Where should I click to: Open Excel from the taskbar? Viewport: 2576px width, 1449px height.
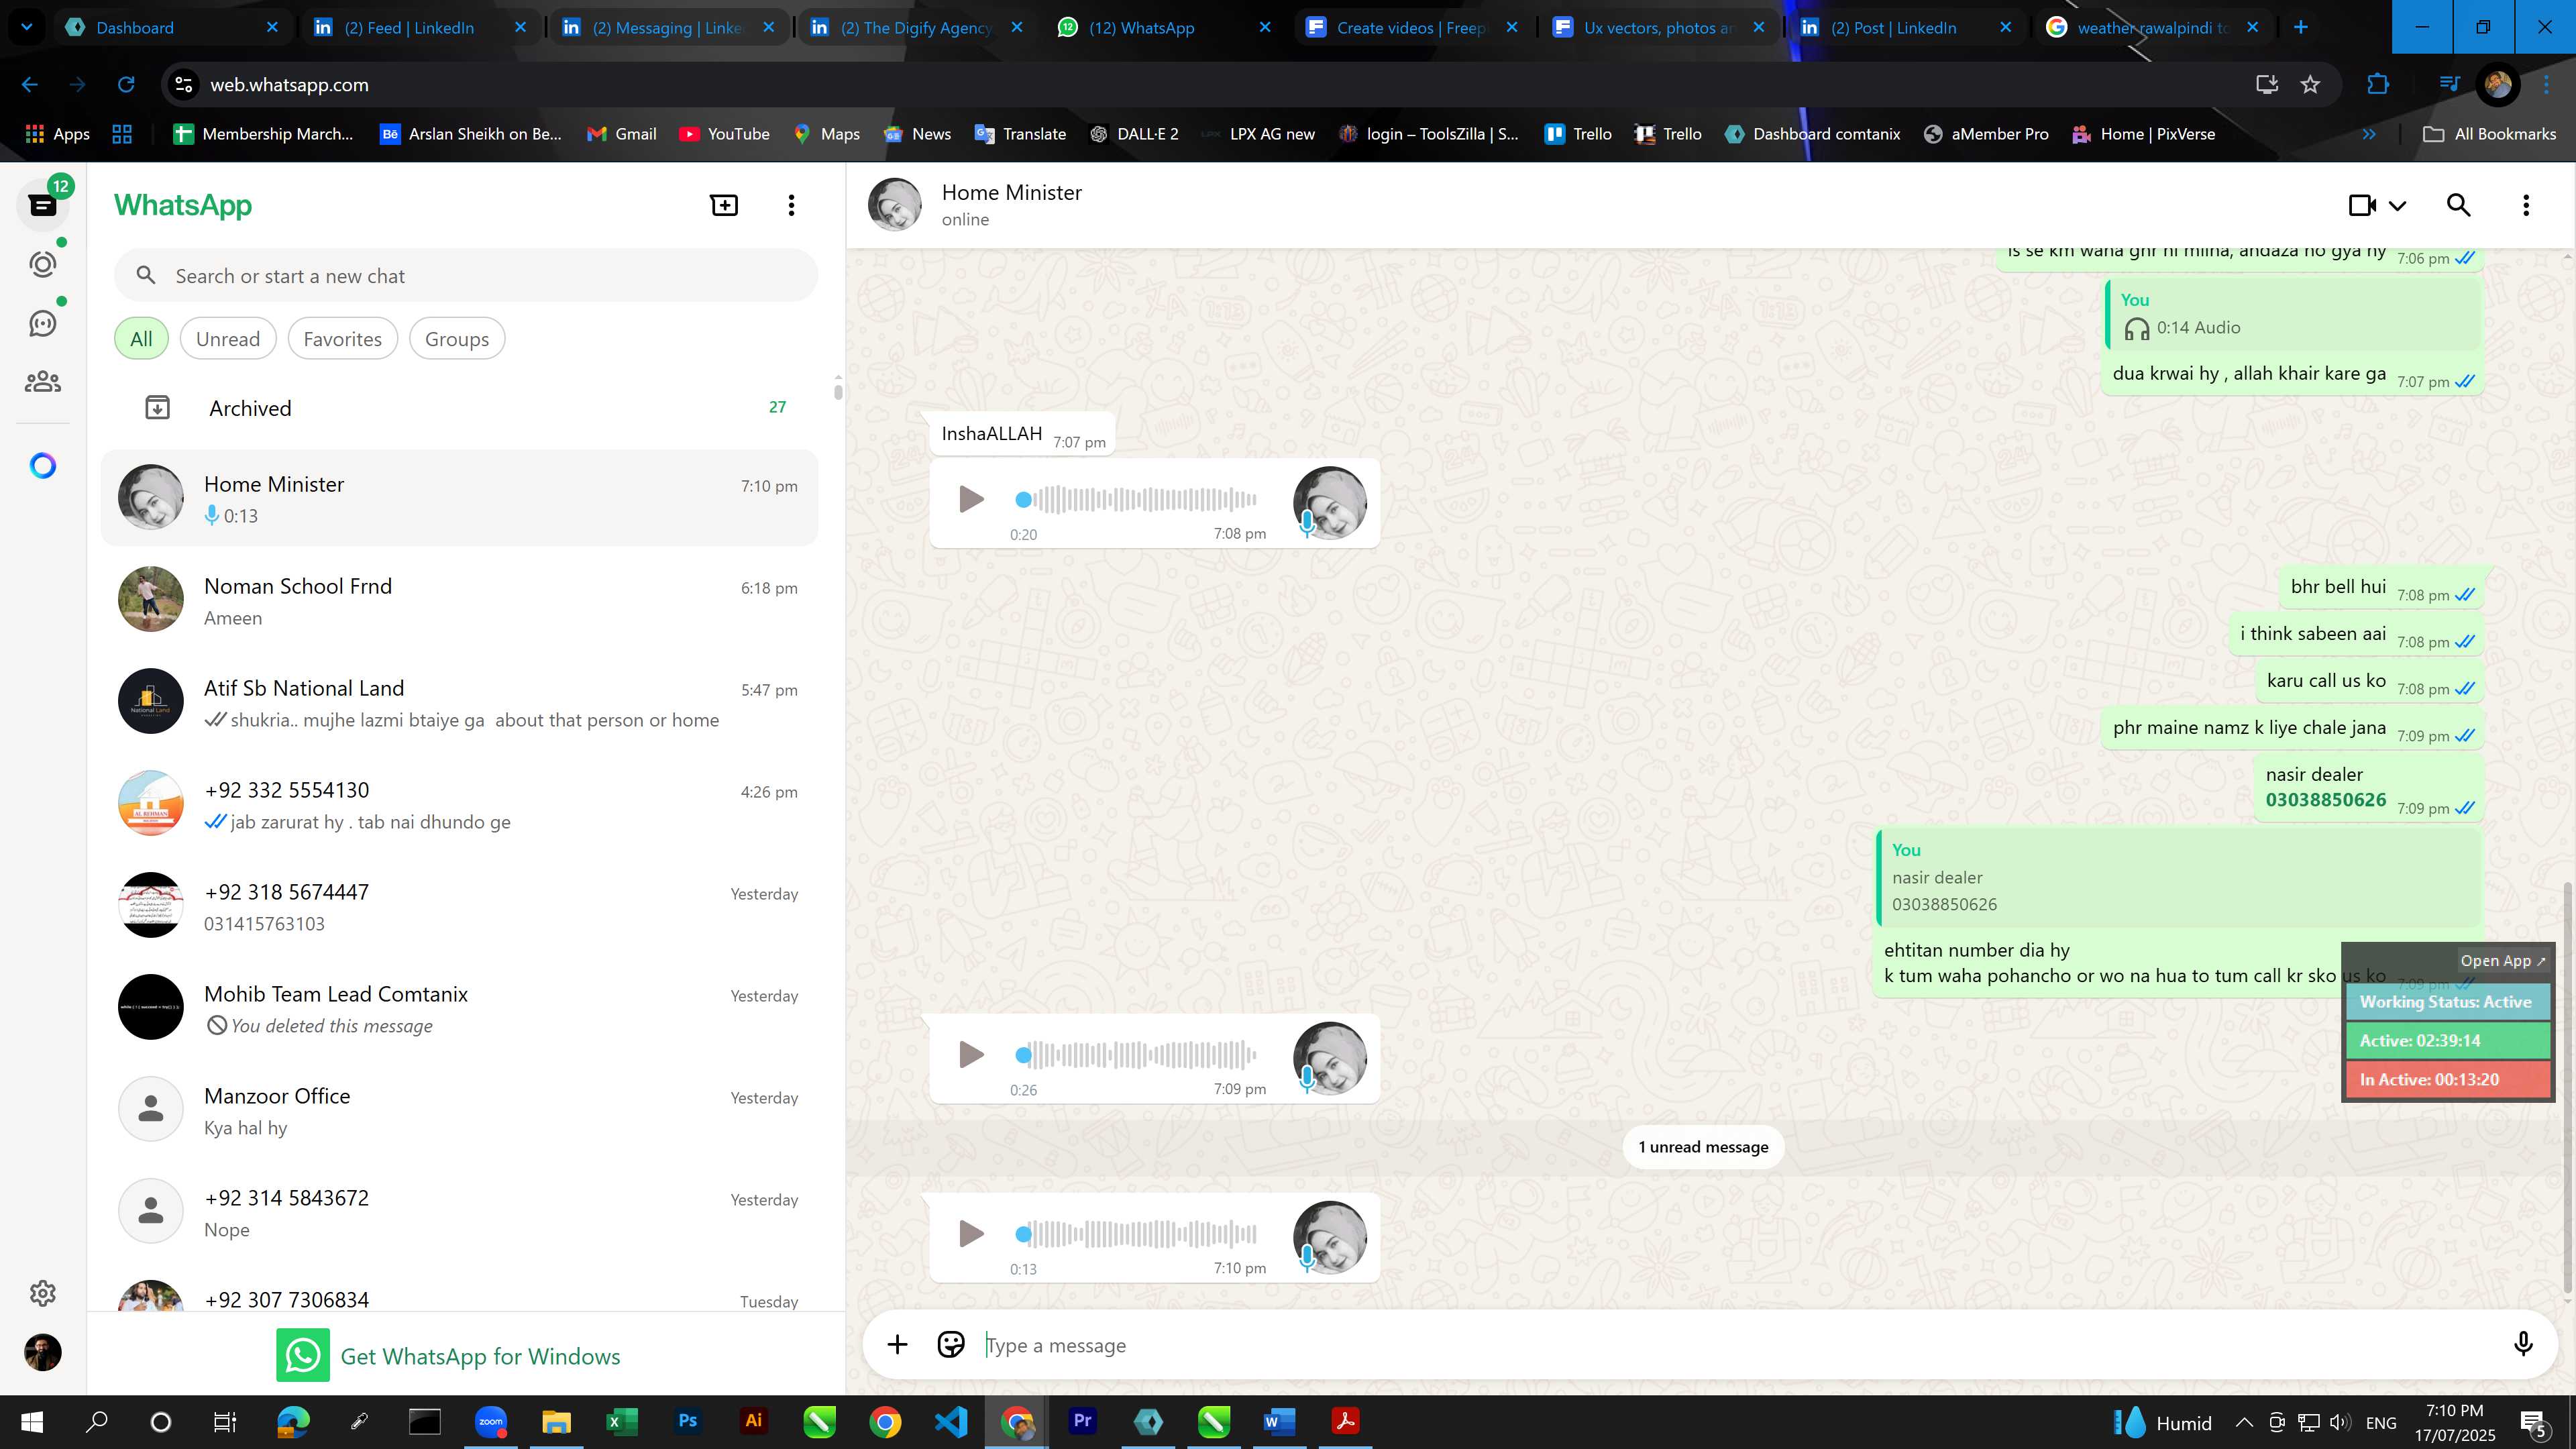coord(622,1421)
